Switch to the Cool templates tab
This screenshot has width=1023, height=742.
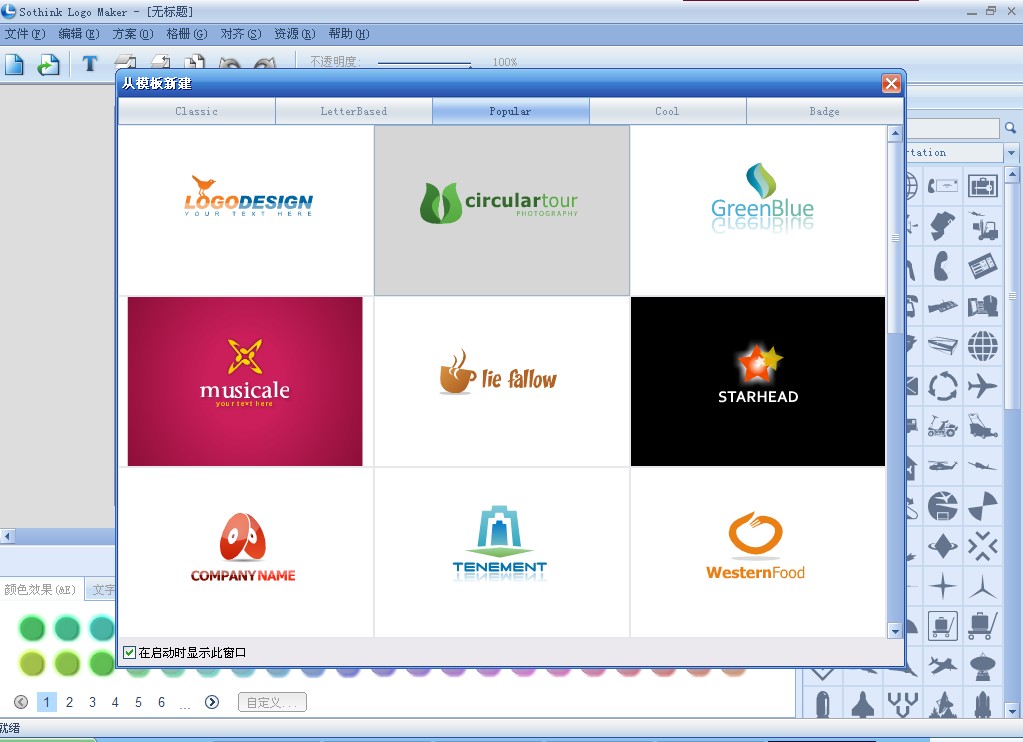(x=667, y=112)
